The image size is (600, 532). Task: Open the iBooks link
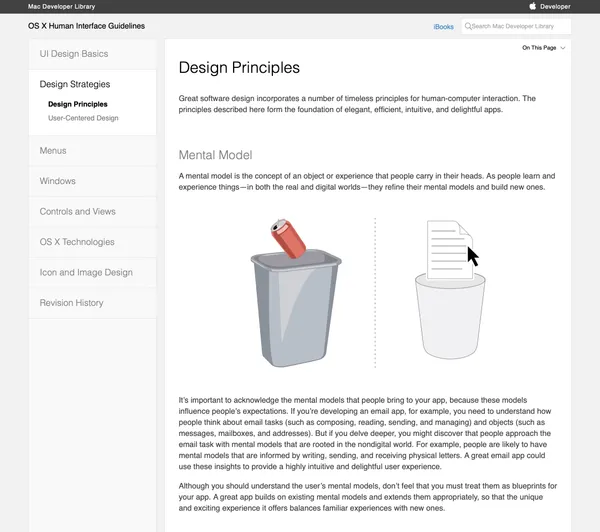tap(443, 27)
